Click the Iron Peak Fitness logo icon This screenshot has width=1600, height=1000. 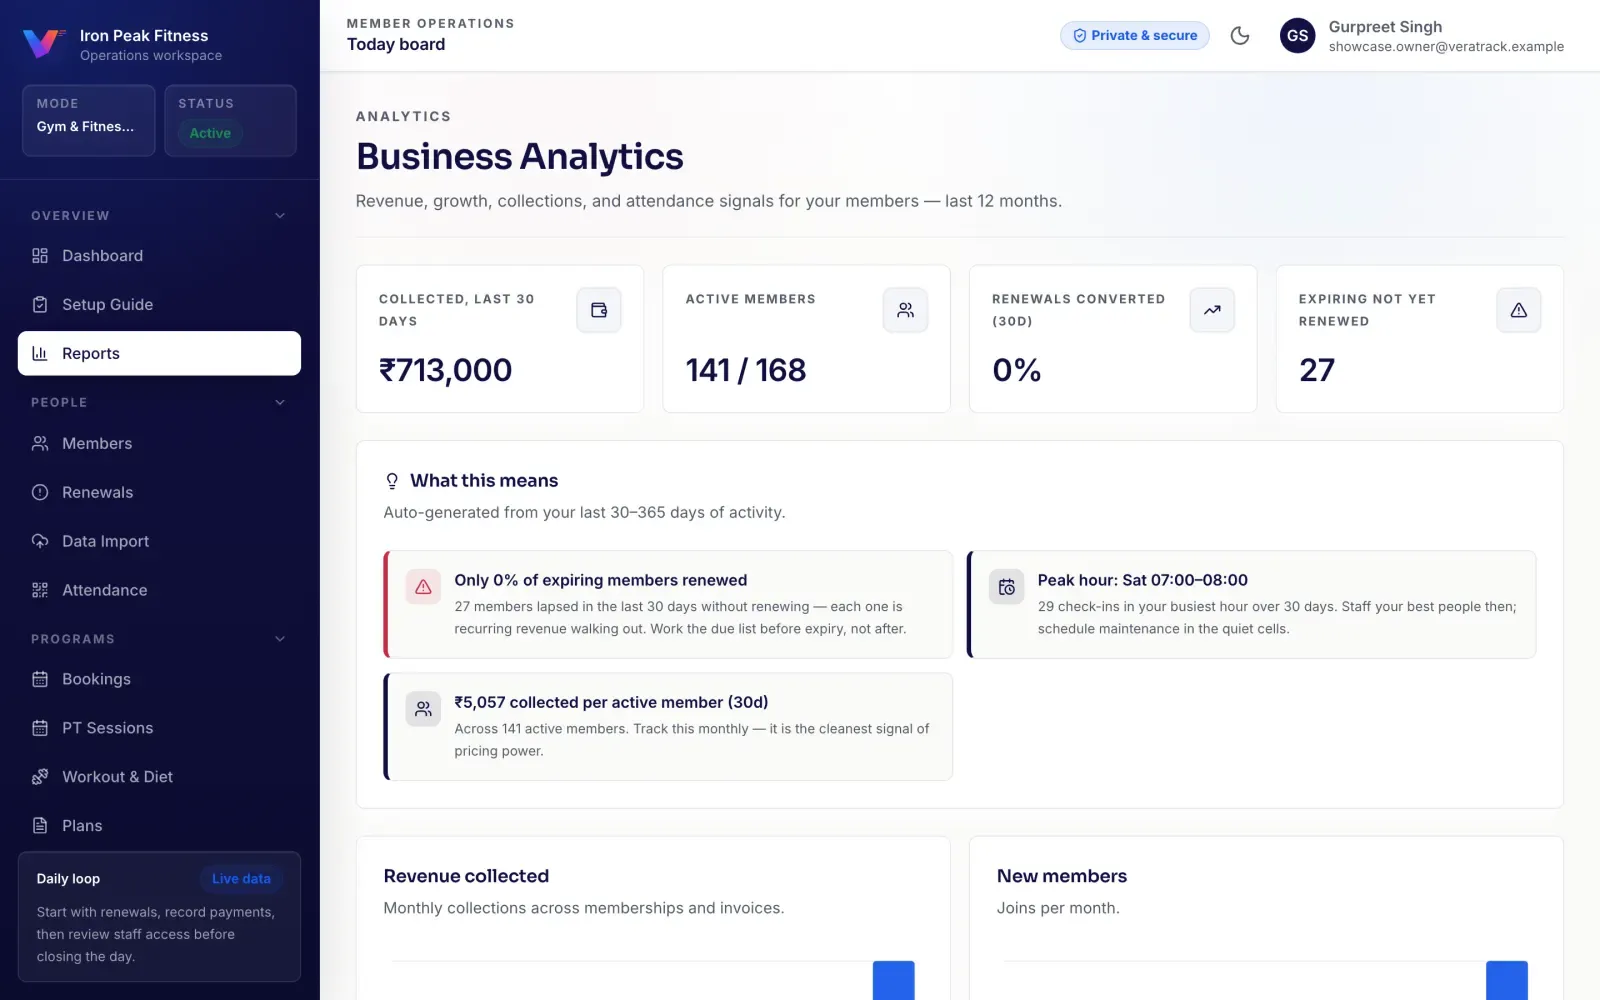(x=43, y=43)
